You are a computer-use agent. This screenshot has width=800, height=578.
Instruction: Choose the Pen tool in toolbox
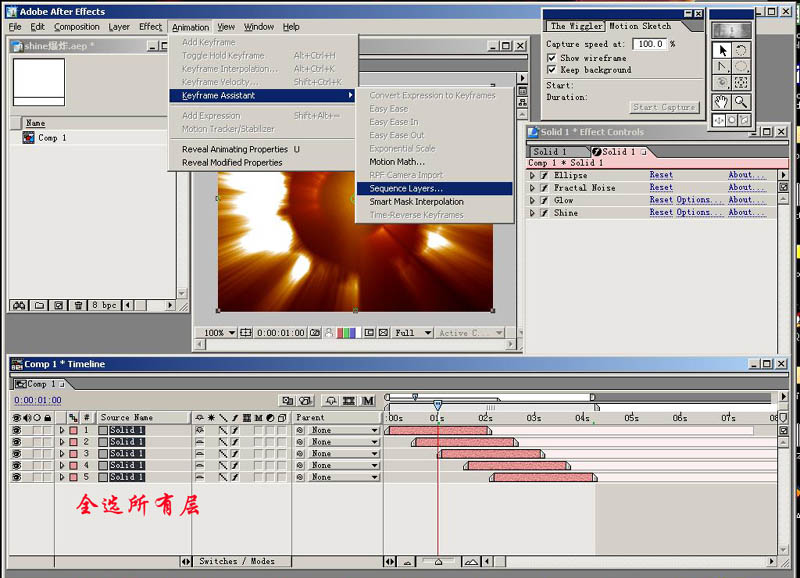click(721, 66)
